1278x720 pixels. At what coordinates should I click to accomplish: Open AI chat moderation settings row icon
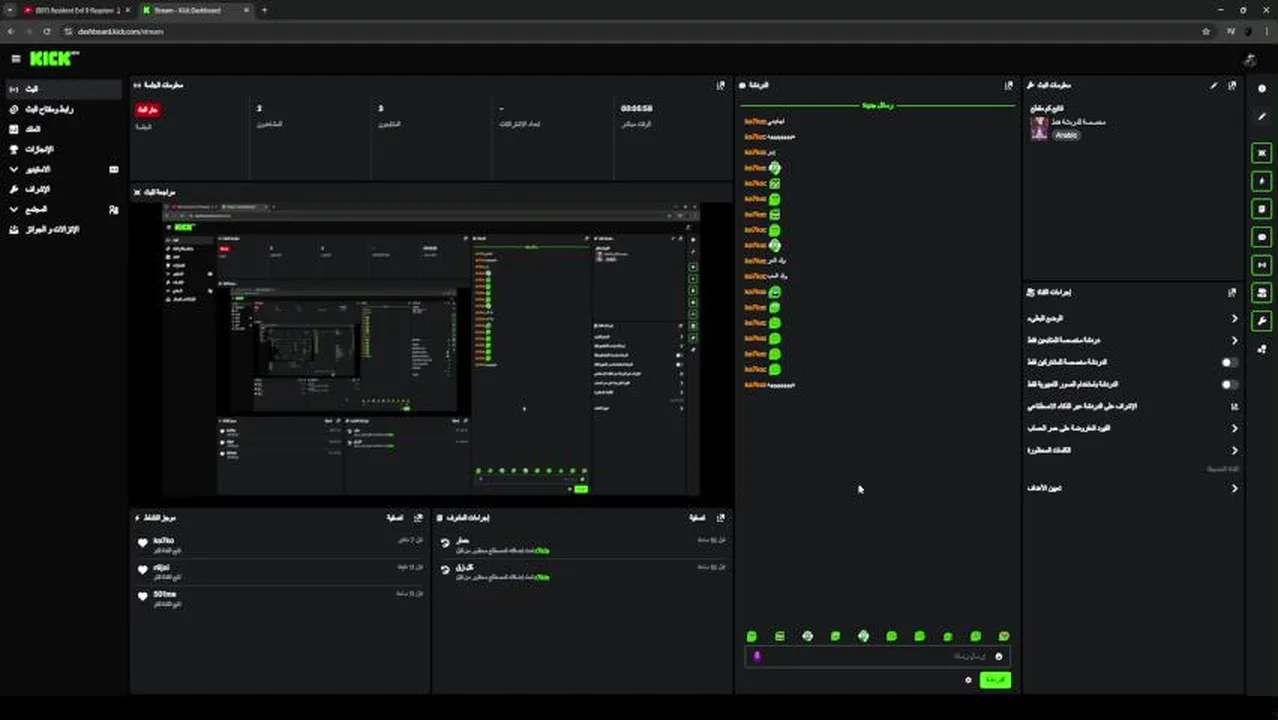click(1234, 406)
